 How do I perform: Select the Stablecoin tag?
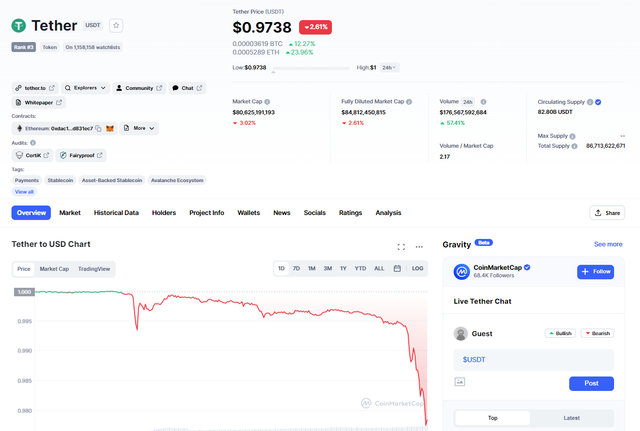(x=60, y=180)
